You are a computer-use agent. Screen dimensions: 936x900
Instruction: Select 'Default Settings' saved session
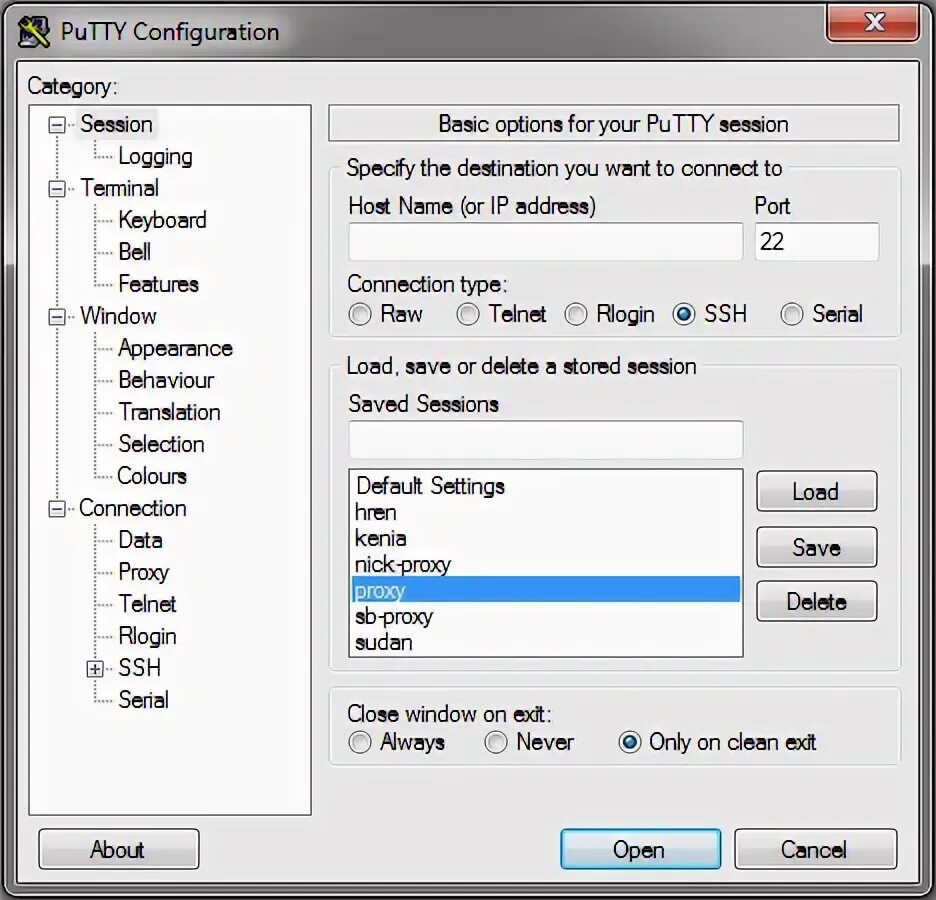546,486
